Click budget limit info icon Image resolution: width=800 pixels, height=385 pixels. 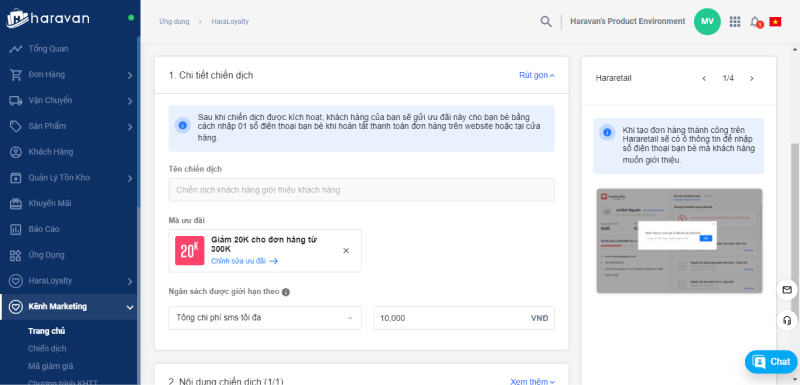coord(286,292)
